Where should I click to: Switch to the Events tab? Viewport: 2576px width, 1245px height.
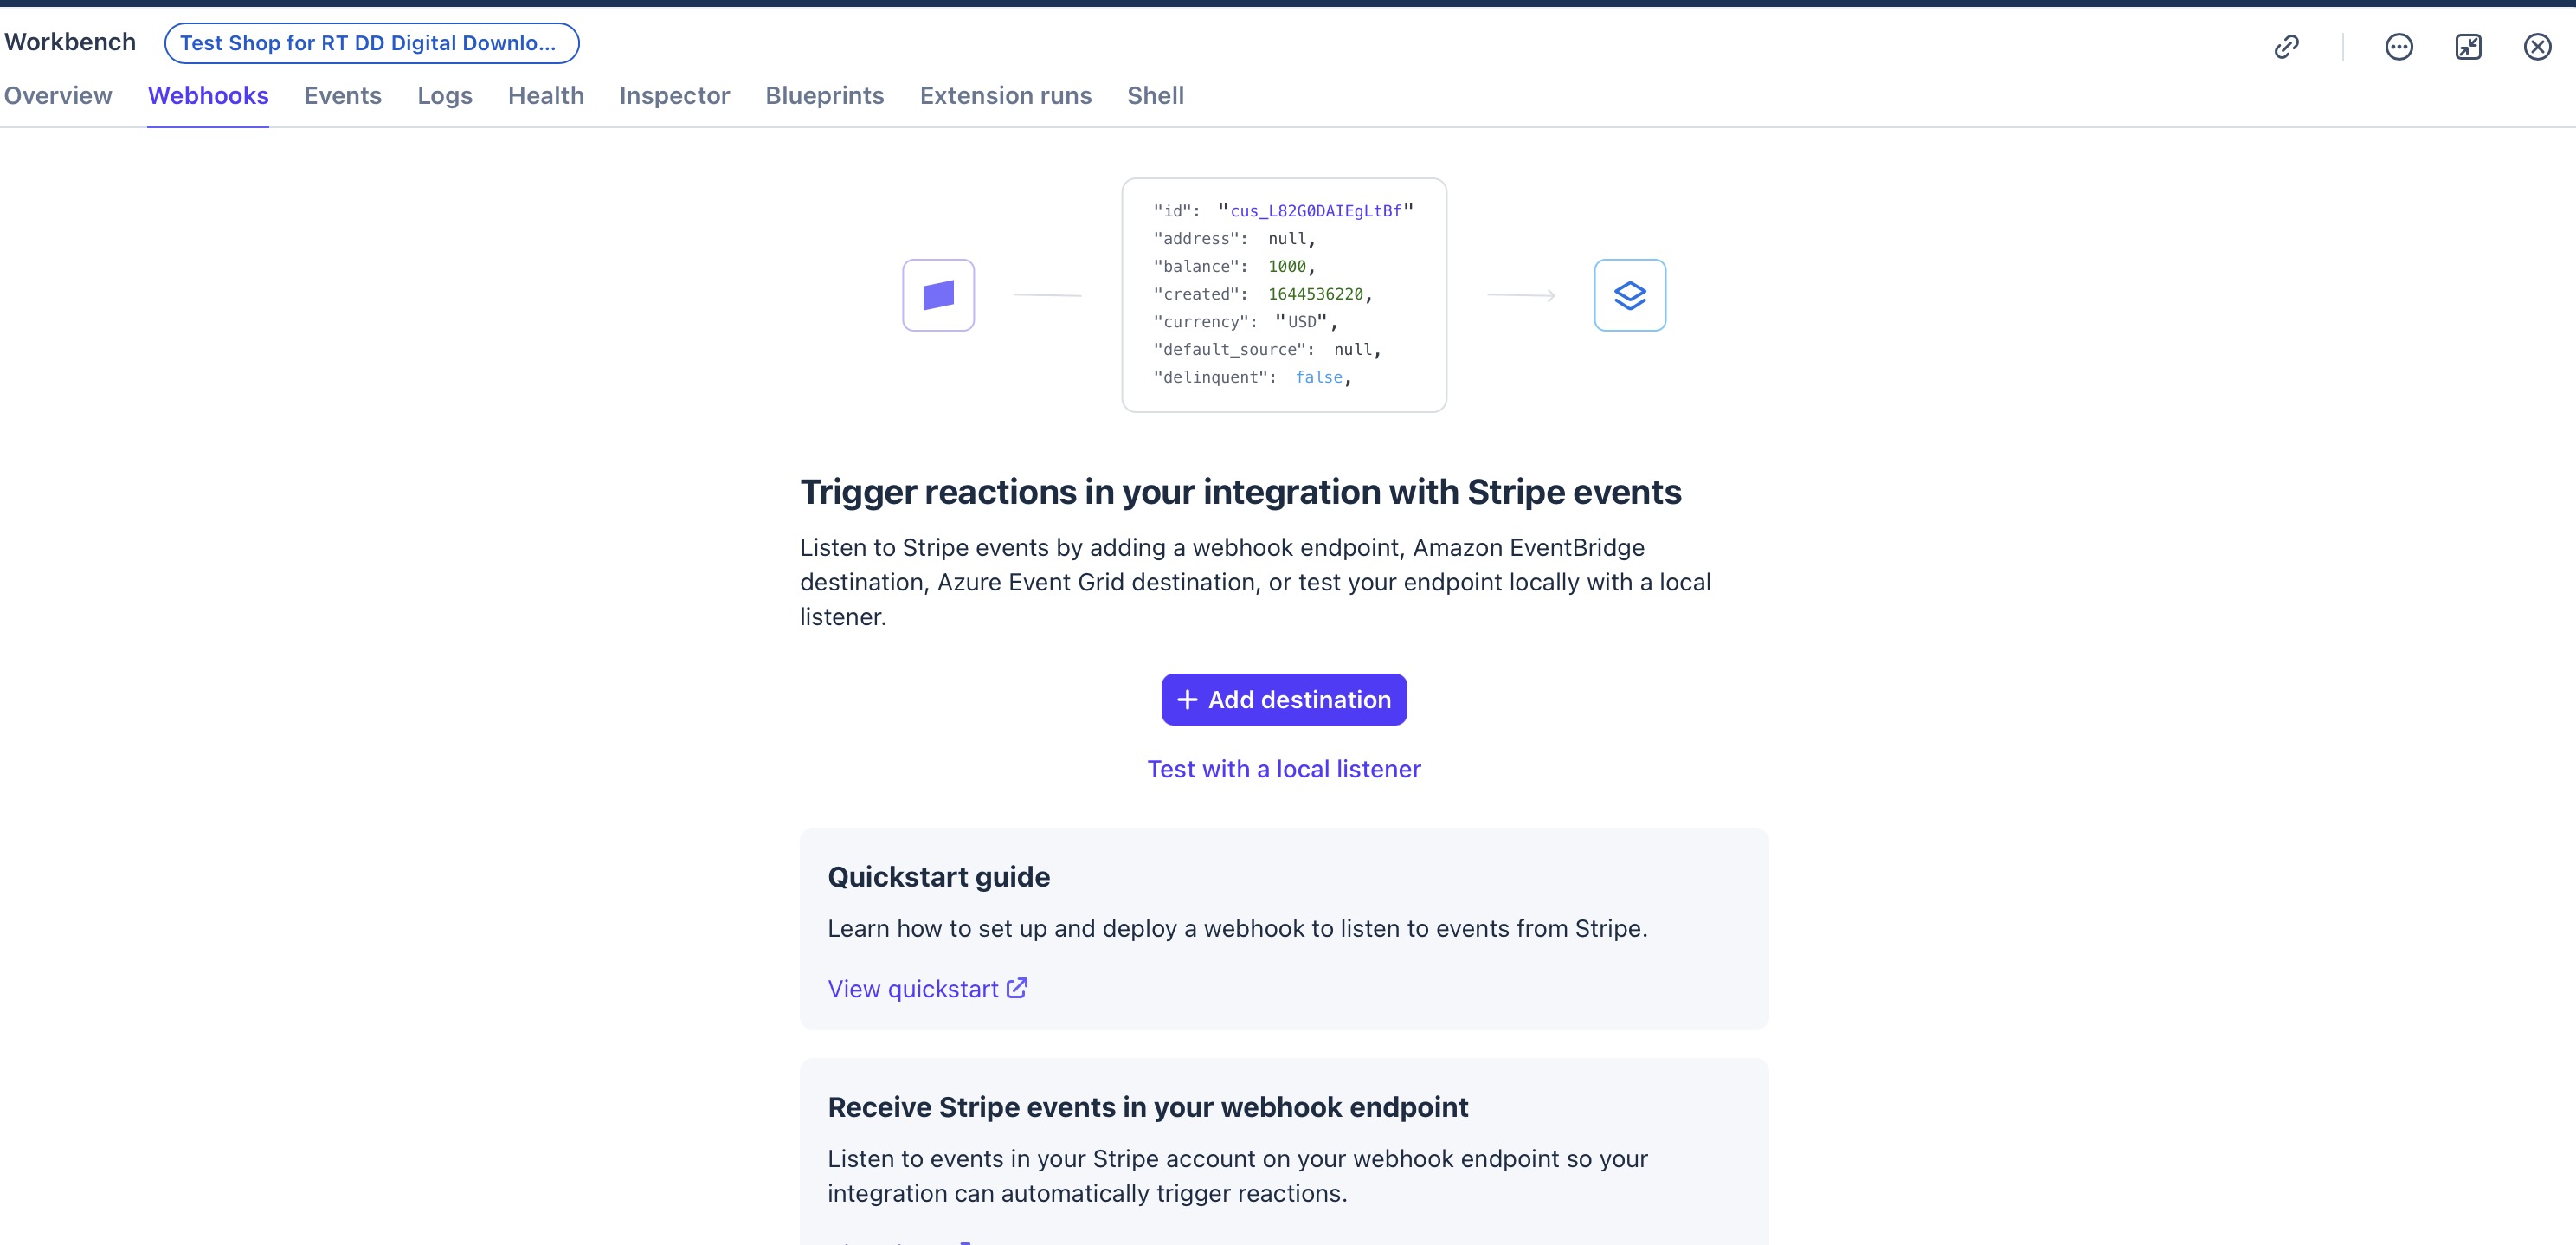[x=343, y=95]
